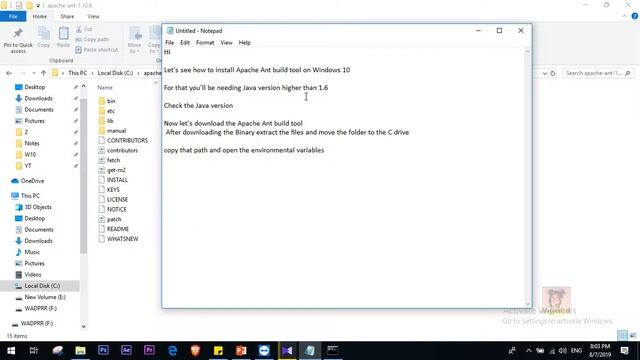640x360 pixels.
Task: Sort files by Name column header
Action: point(105,87)
